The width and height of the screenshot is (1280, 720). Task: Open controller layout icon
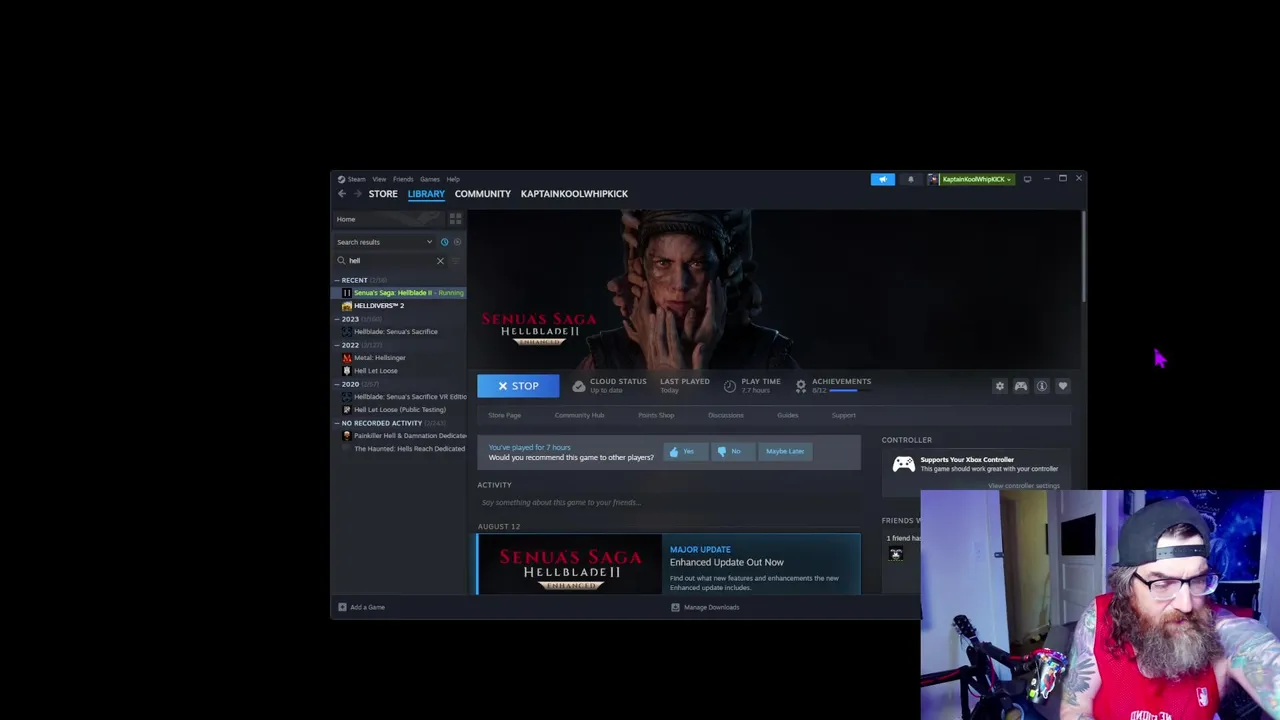tap(1020, 386)
